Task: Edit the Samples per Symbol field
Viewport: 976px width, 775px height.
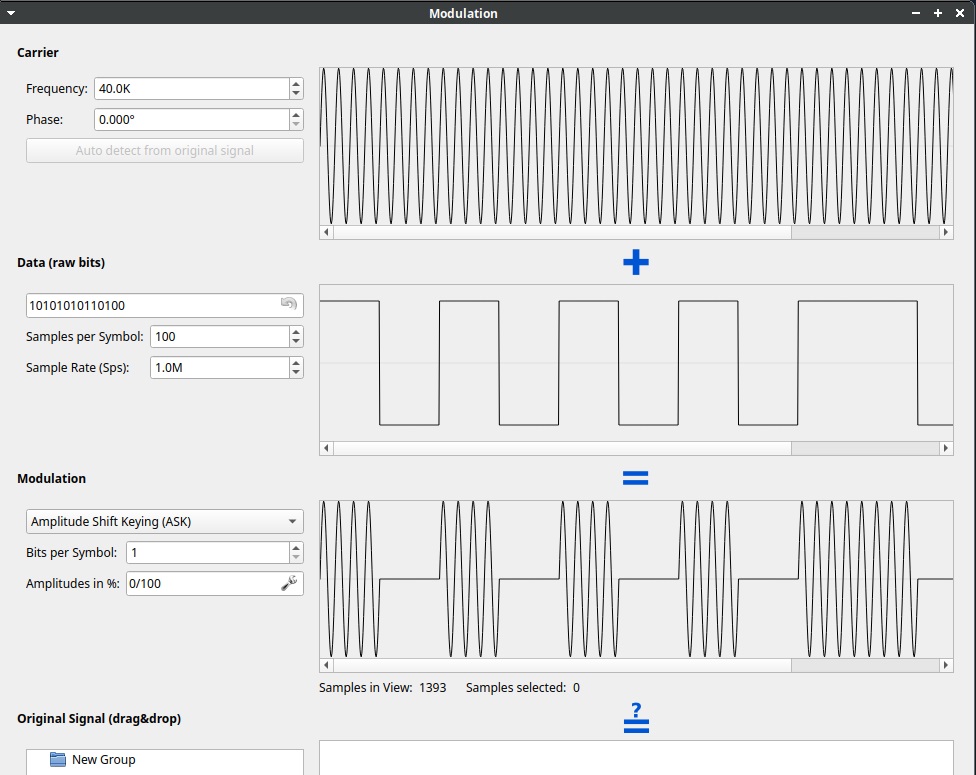Action: tap(220, 336)
